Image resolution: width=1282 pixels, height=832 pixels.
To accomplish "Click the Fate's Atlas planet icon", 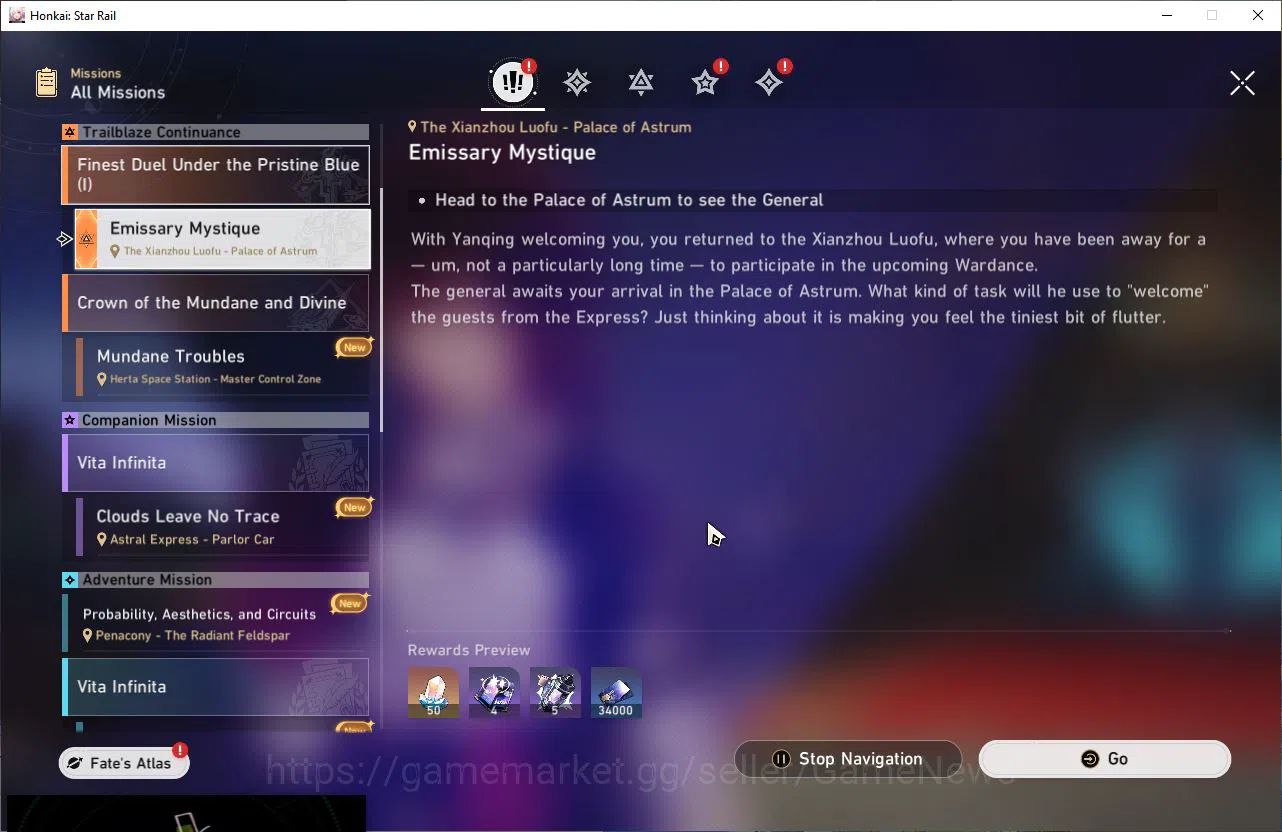I will pyautogui.click(x=75, y=763).
